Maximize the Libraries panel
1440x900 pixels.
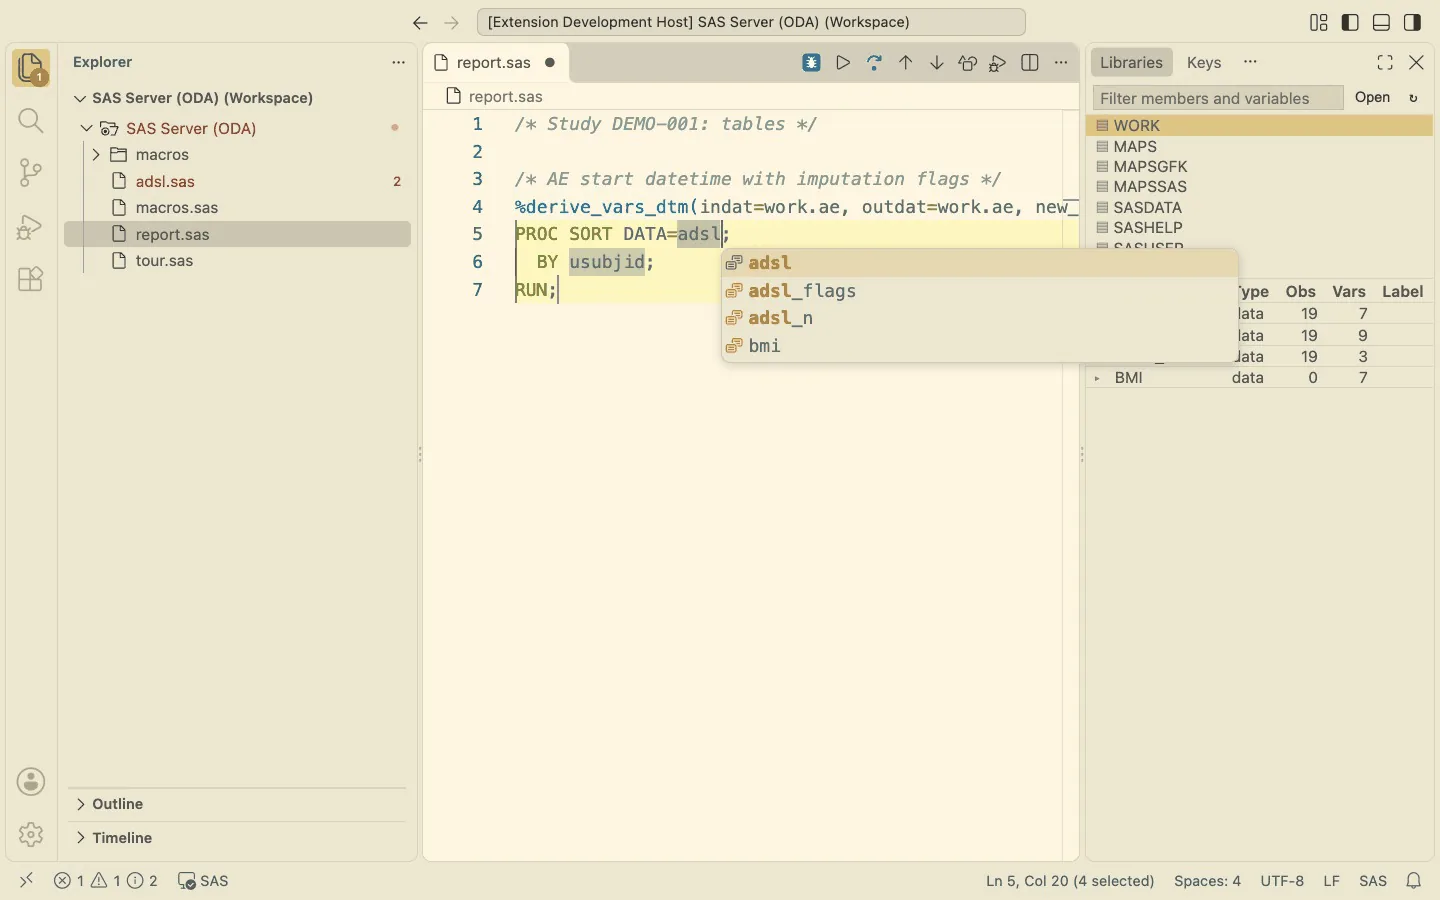tap(1386, 63)
